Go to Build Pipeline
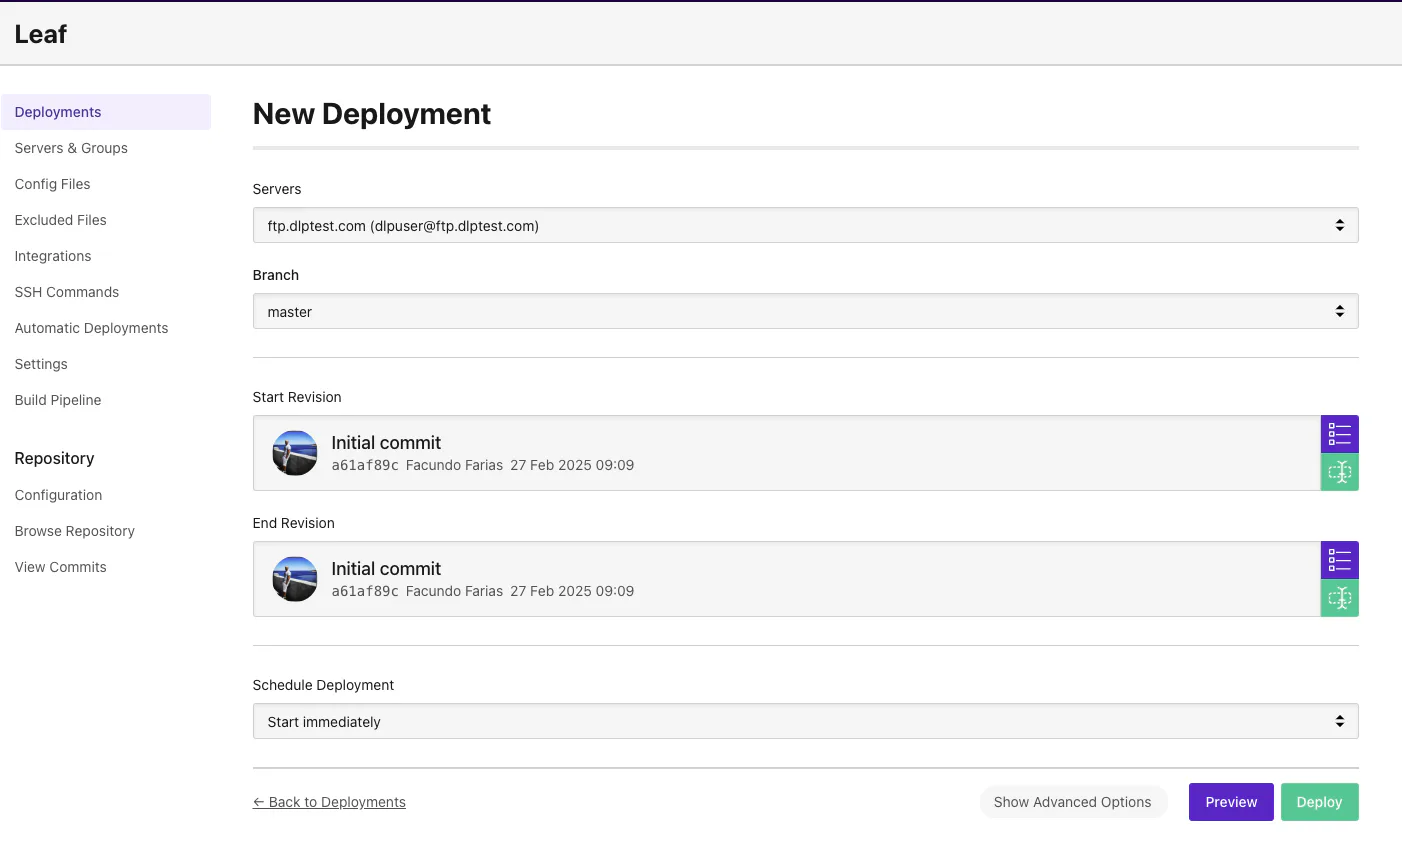Viewport: 1402px width, 863px height. click(x=58, y=400)
